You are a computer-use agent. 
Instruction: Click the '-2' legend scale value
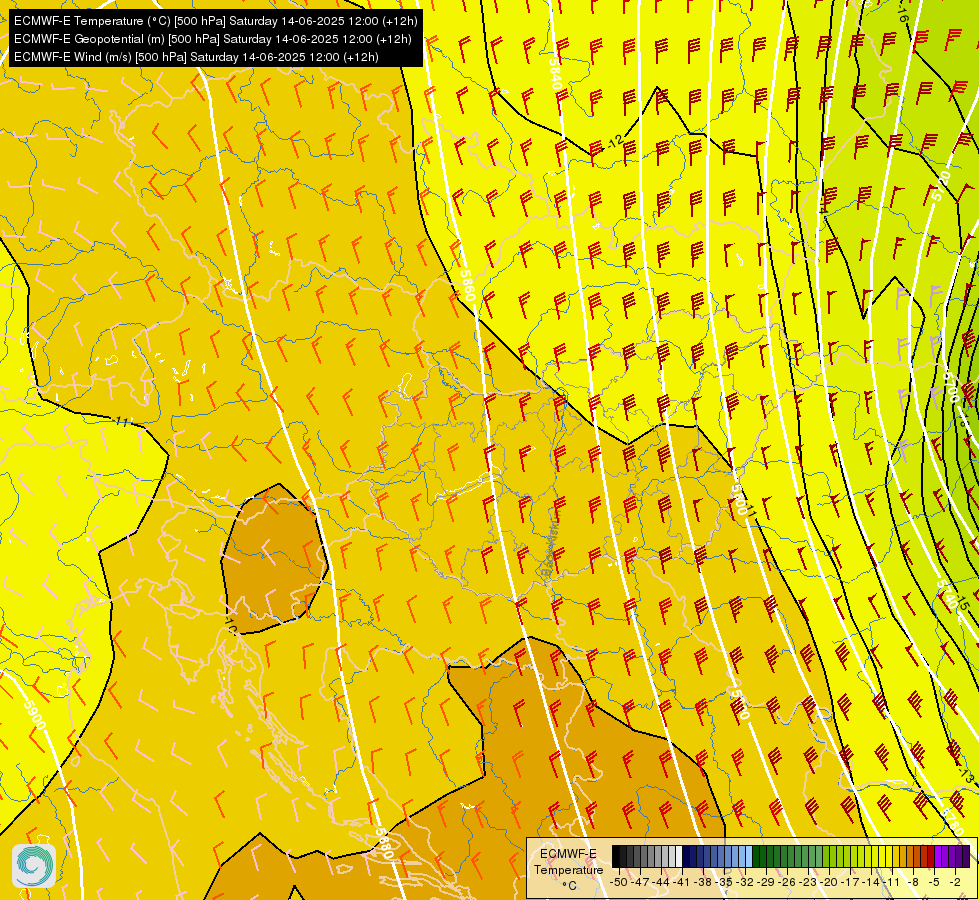coord(955,882)
